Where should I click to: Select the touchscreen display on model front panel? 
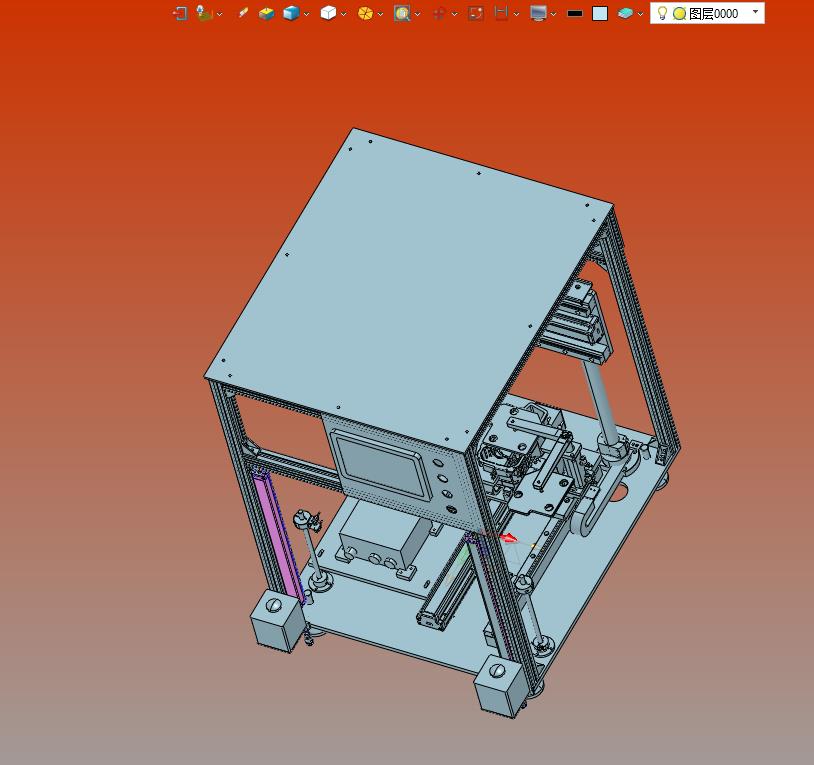(382, 466)
